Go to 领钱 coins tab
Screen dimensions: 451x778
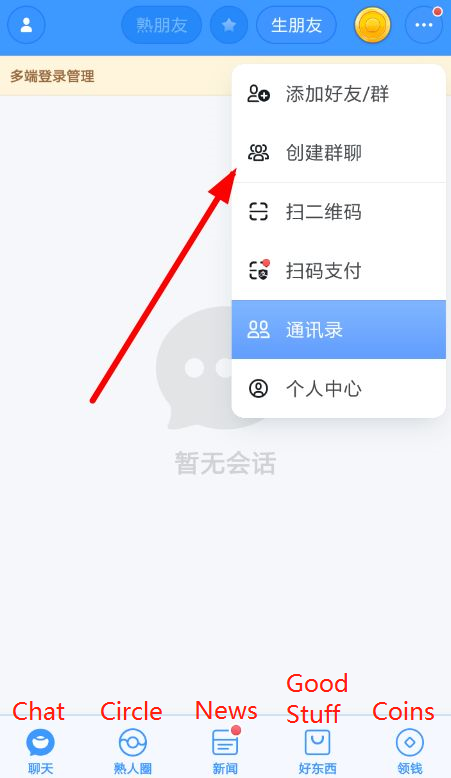tap(410, 751)
